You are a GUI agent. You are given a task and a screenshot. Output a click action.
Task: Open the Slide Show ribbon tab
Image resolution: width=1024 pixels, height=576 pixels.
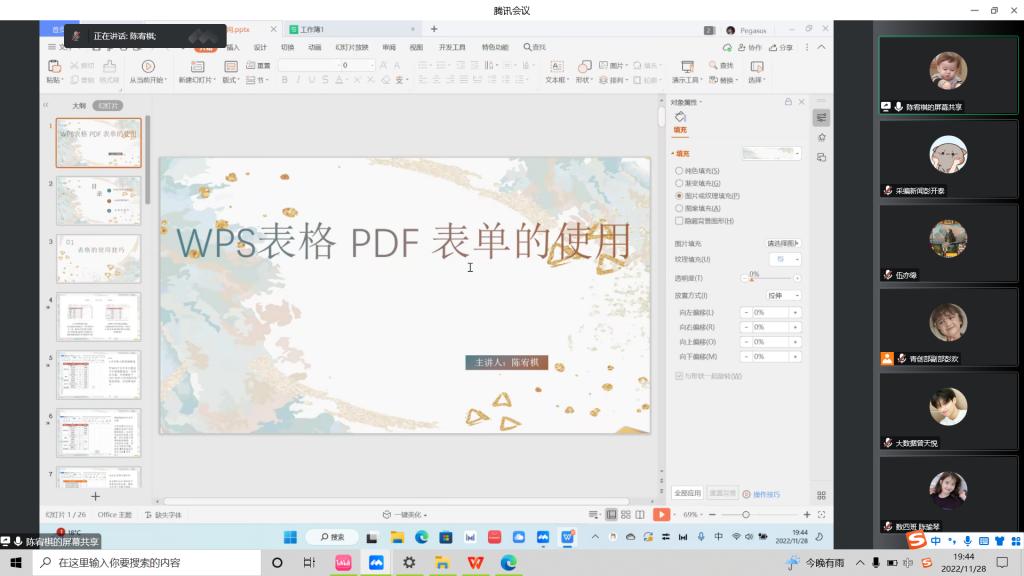(x=352, y=47)
